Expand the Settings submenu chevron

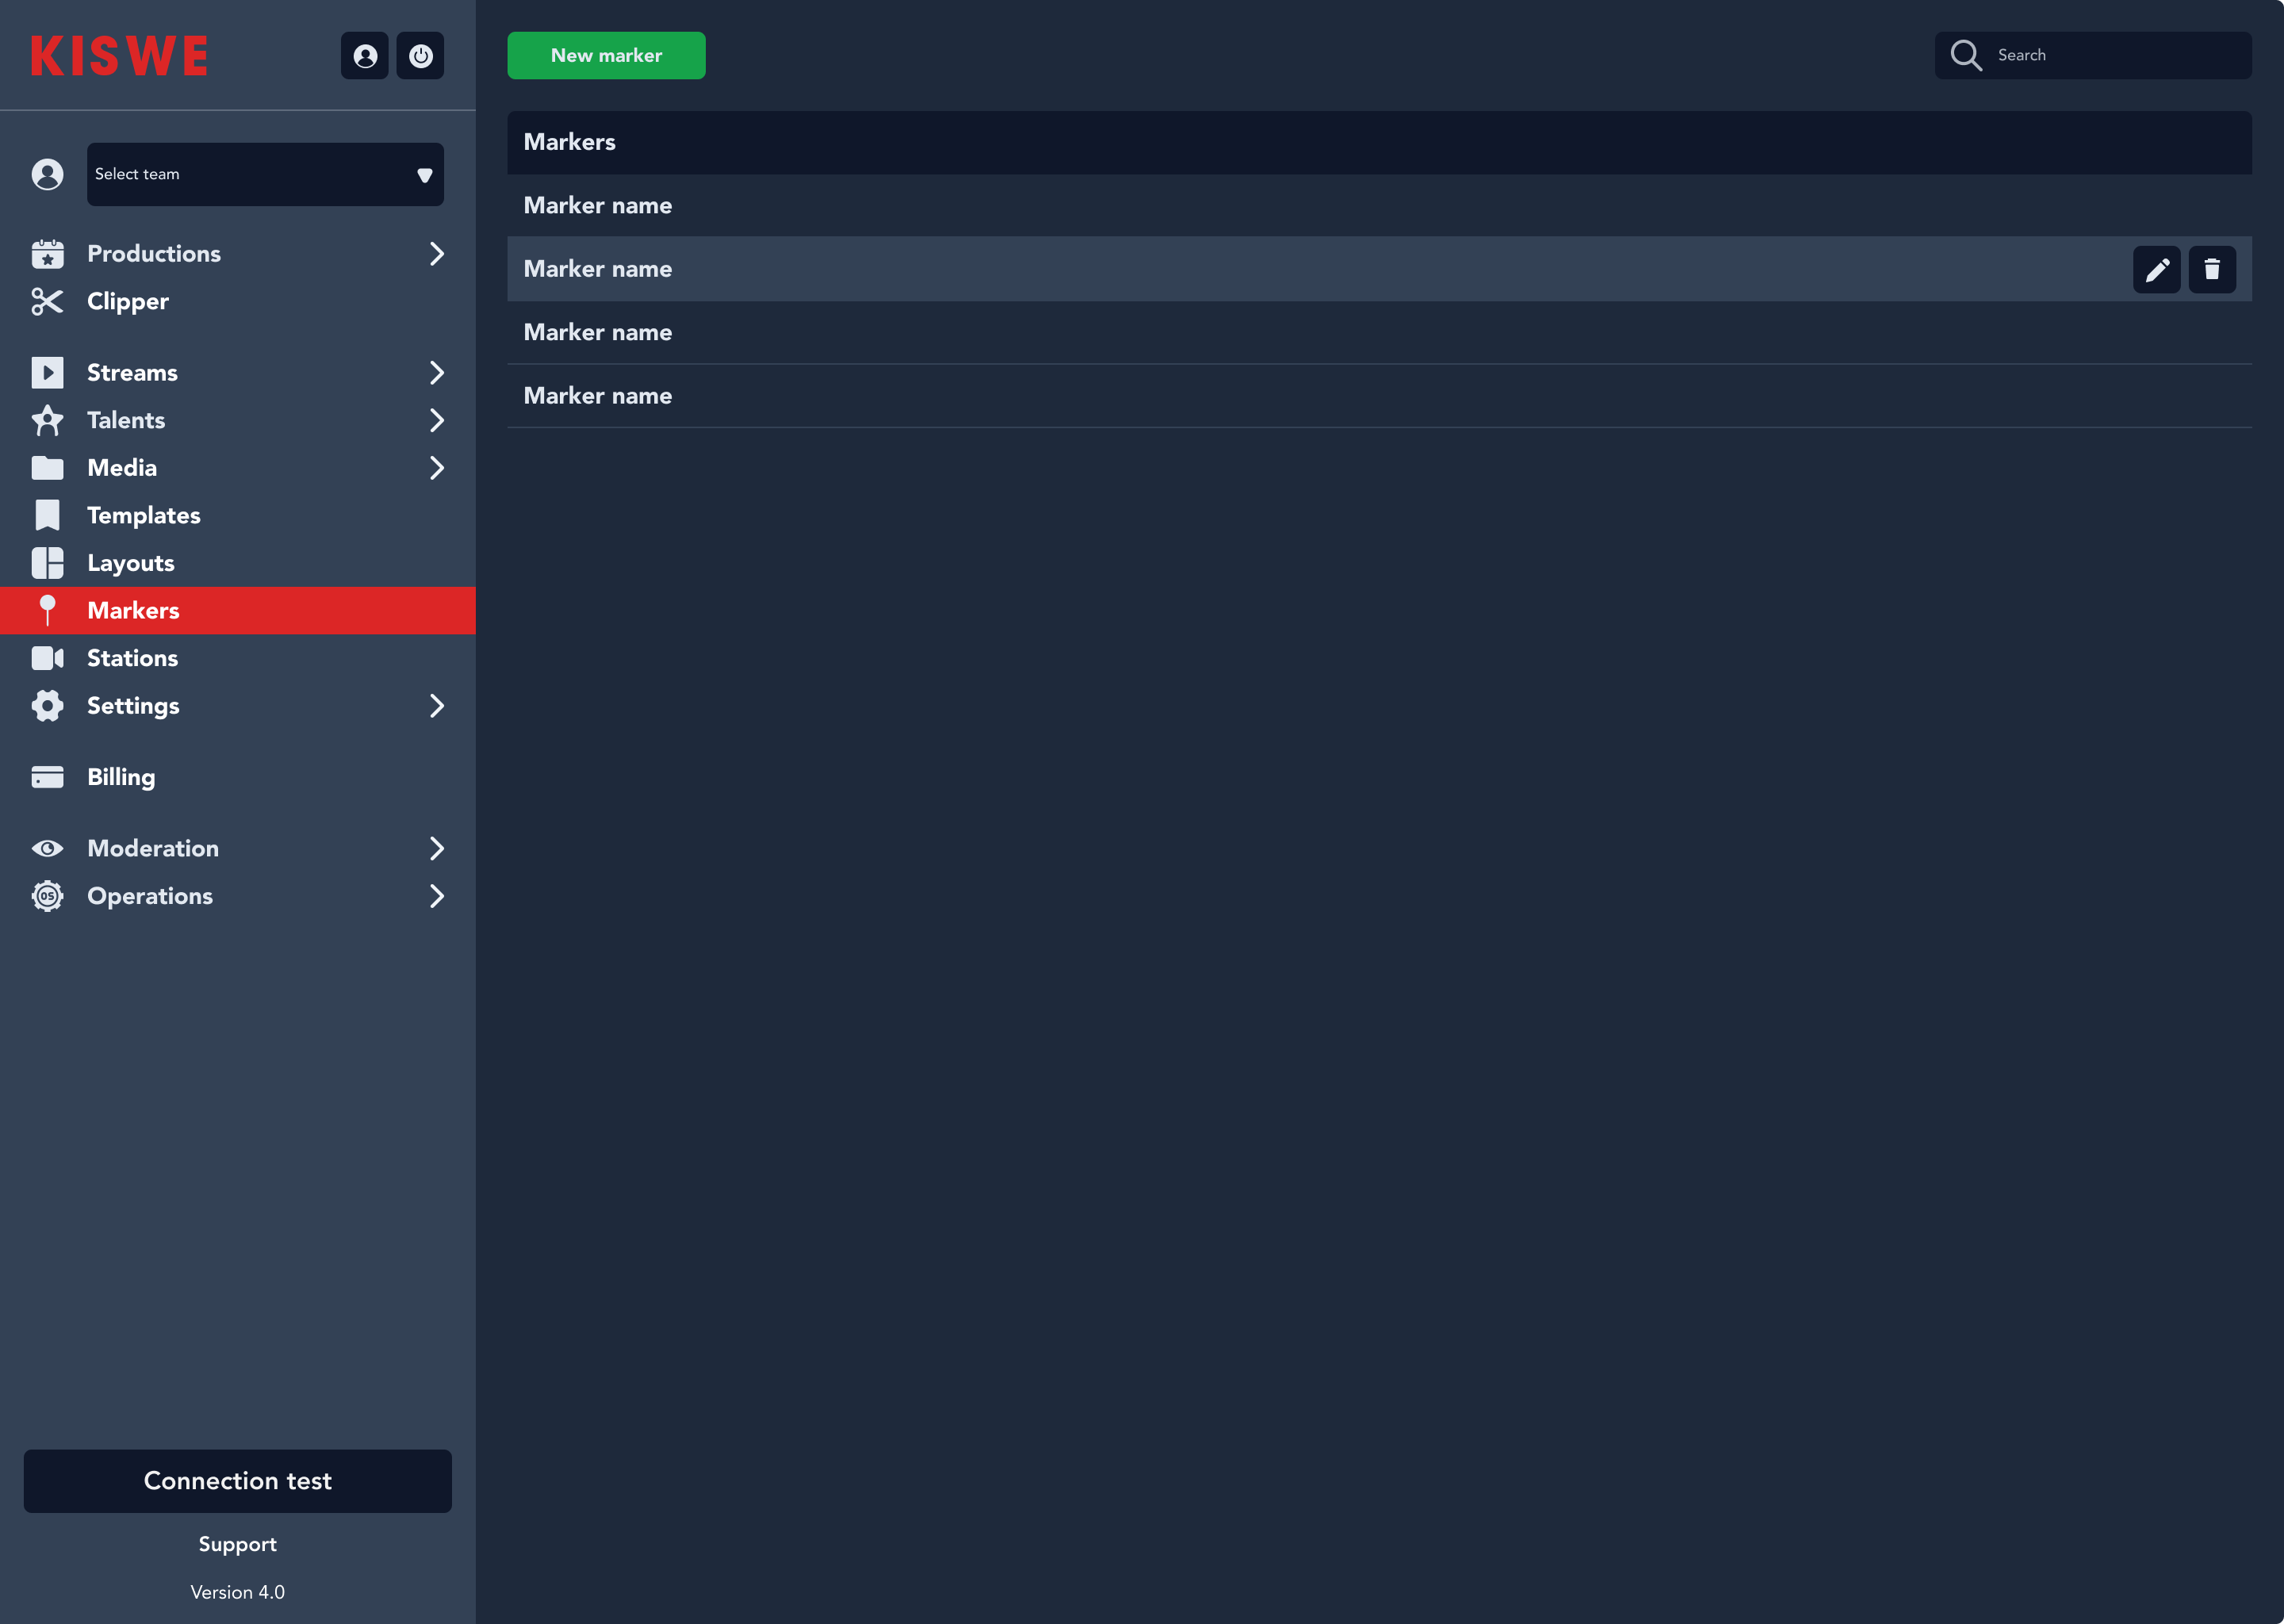436,706
